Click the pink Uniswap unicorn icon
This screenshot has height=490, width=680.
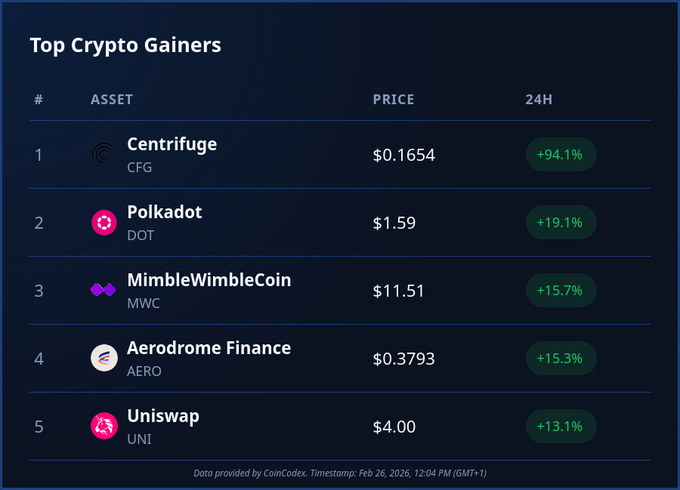pos(104,426)
